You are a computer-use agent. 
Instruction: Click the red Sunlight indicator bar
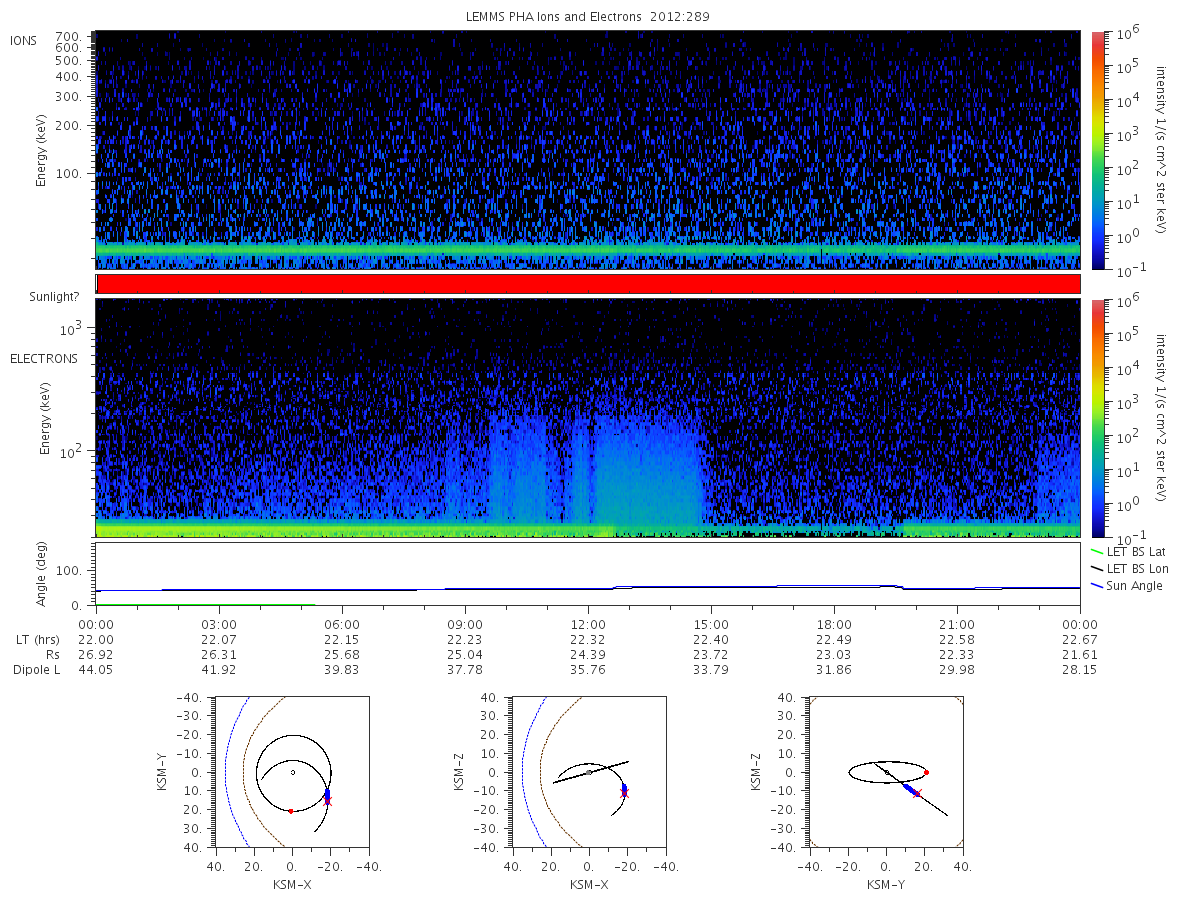point(588,284)
